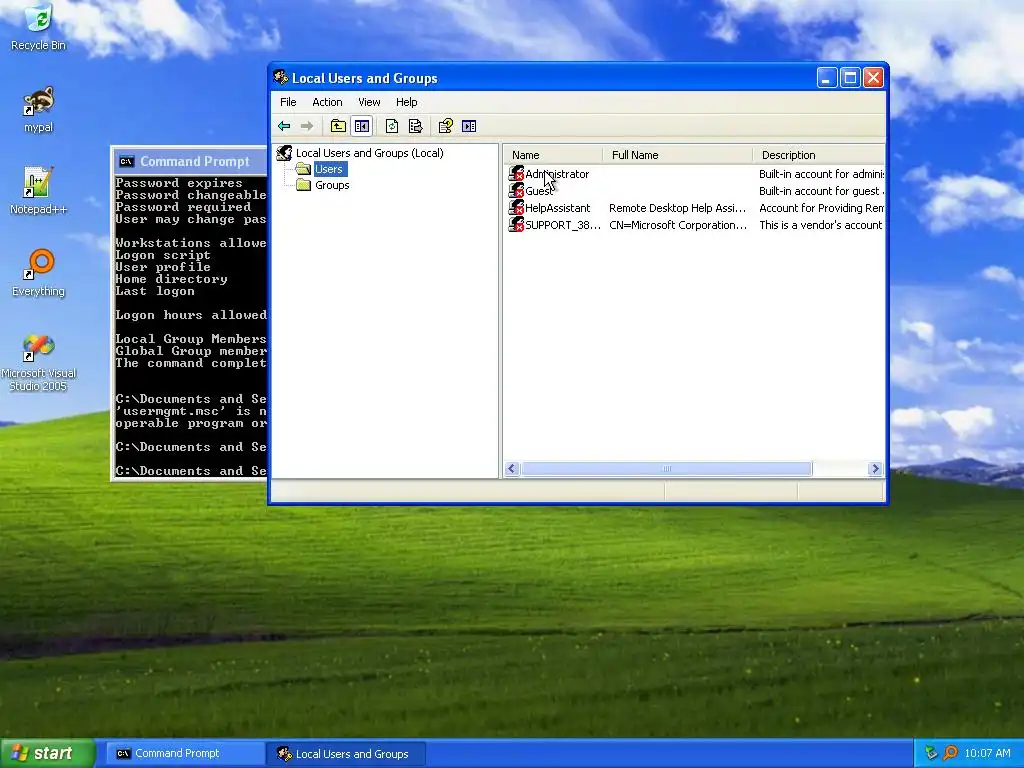Open the File menu

click(288, 102)
